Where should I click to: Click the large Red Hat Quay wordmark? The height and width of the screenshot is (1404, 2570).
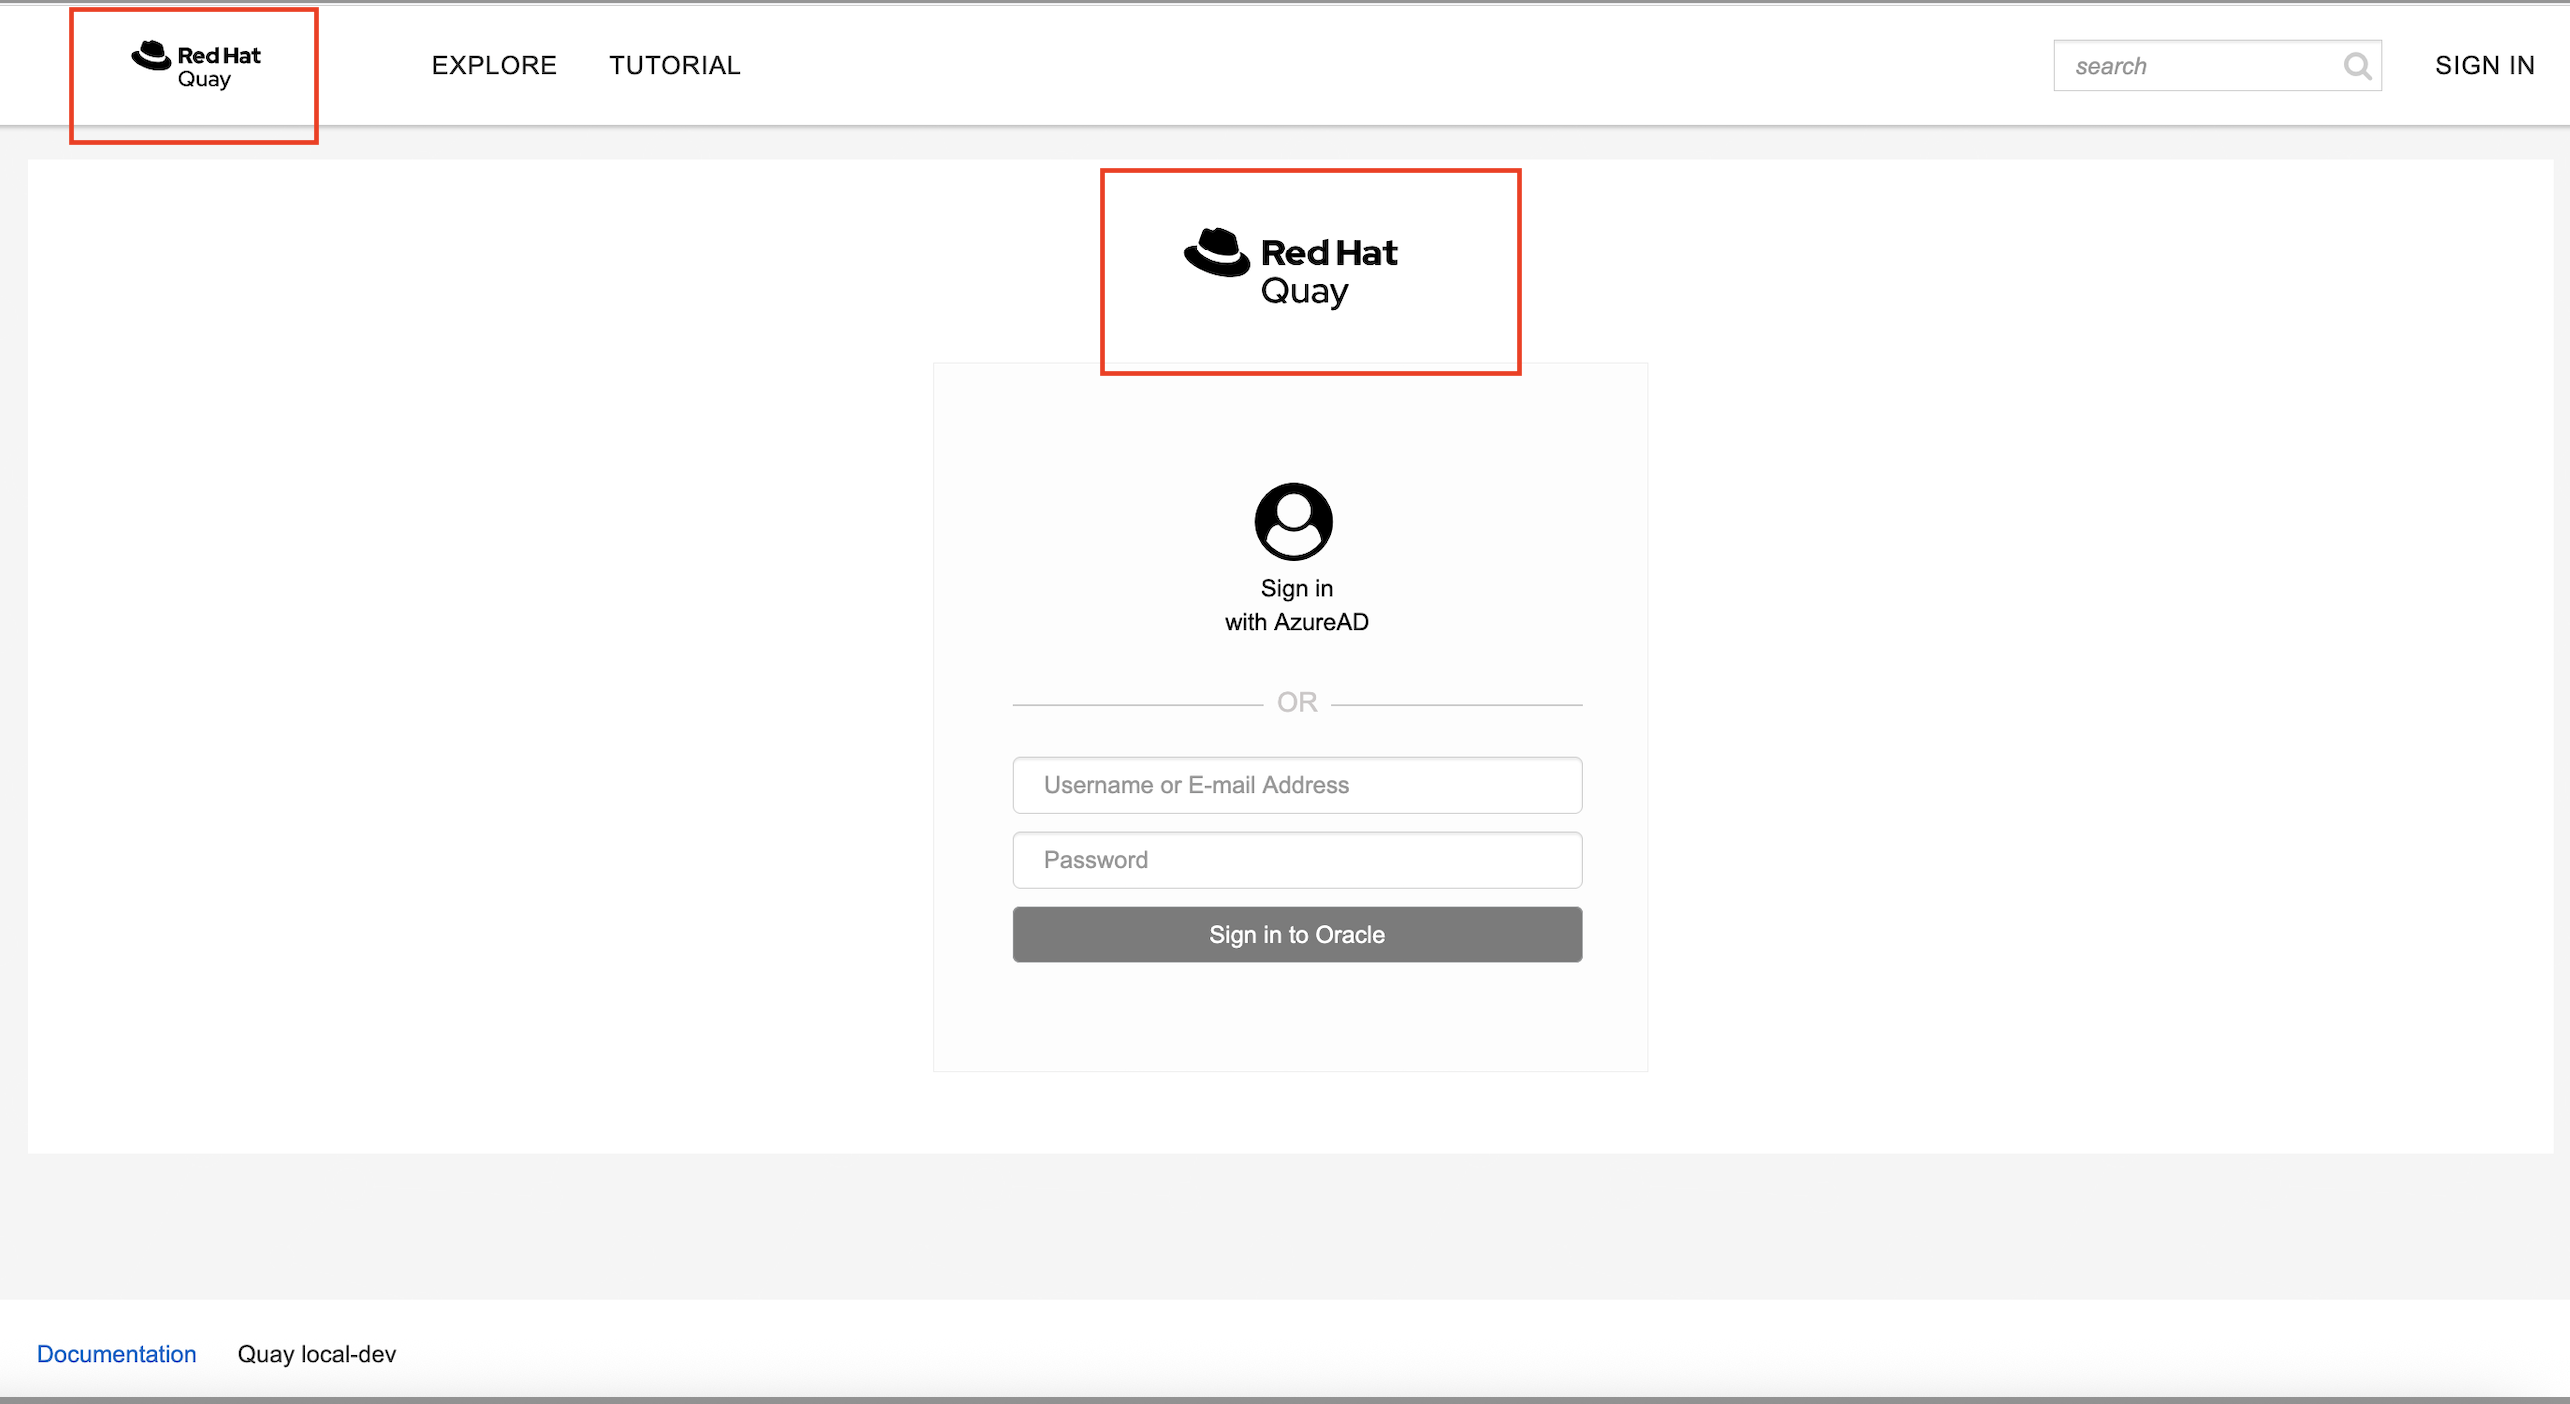pyautogui.click(x=1328, y=253)
